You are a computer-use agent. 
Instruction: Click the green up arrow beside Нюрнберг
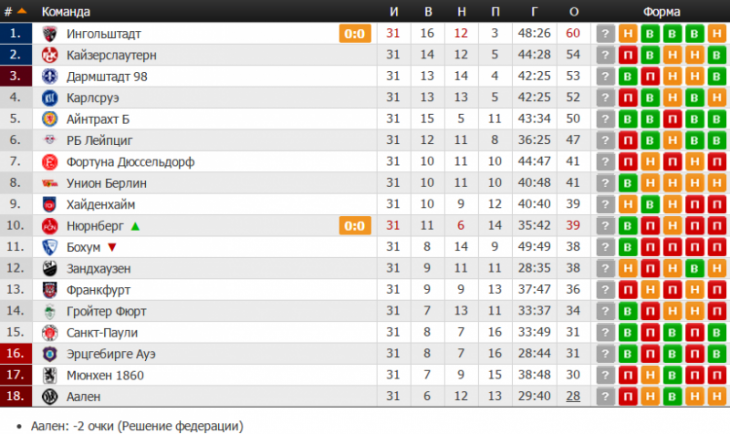(x=136, y=226)
